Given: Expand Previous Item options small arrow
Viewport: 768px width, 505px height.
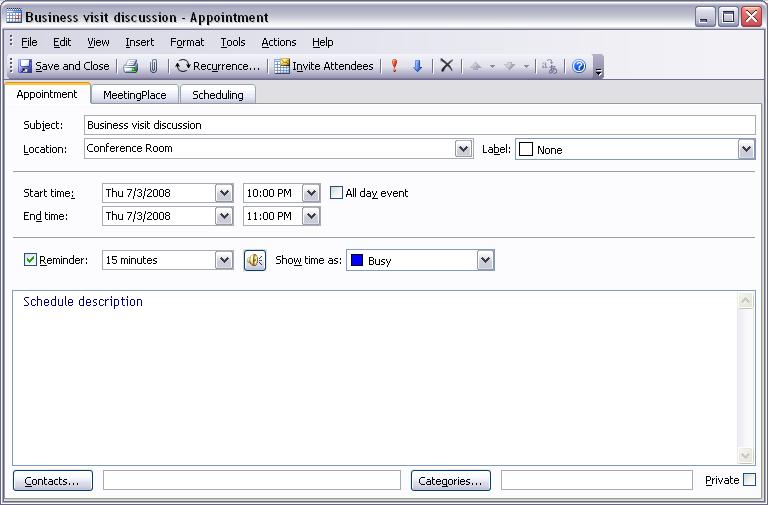Looking at the screenshot, I should click(492, 66).
